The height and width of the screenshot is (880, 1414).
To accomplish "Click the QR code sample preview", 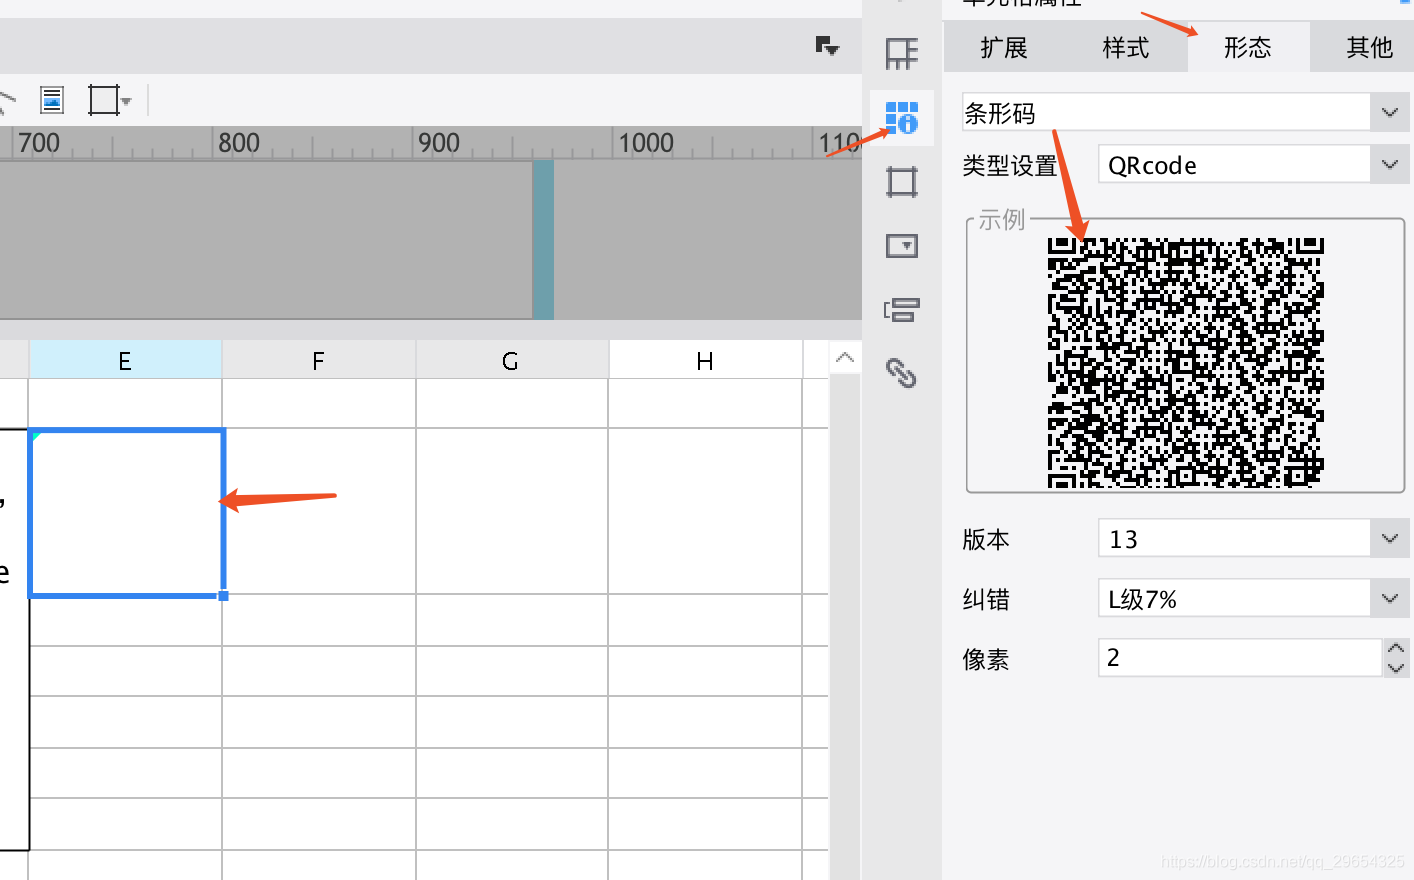I will (1186, 362).
